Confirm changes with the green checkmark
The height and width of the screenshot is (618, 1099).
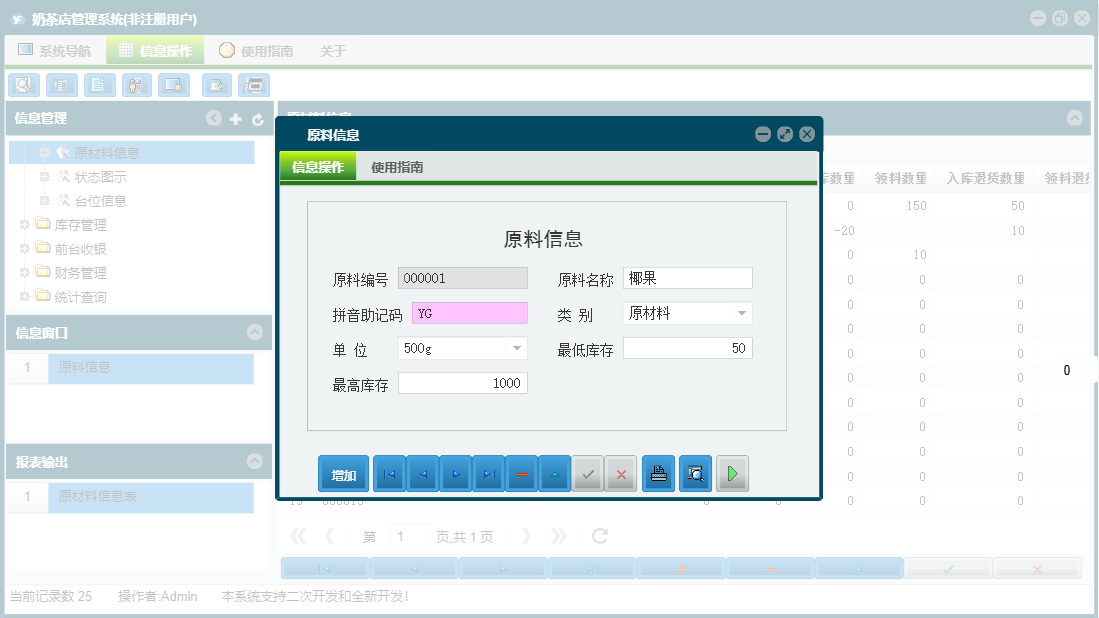click(x=588, y=474)
